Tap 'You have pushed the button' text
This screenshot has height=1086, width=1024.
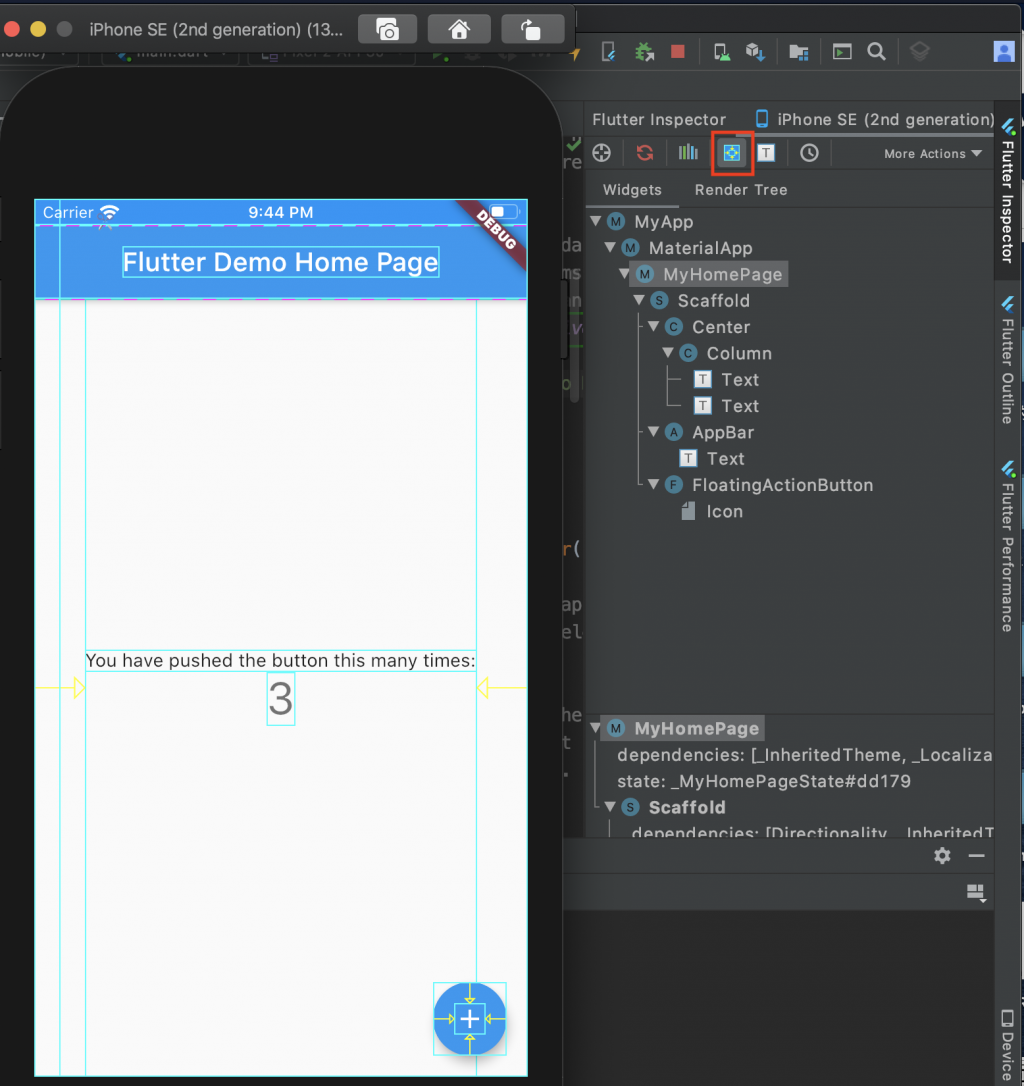pyautogui.click(x=280, y=661)
